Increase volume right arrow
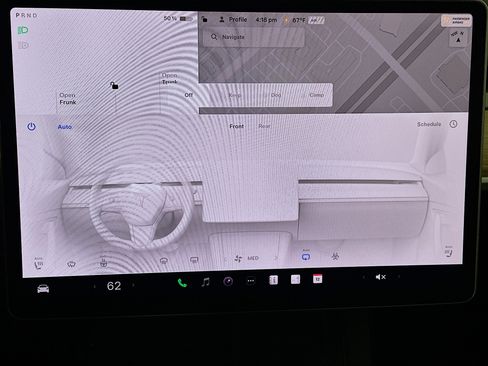Viewport: 488px width, 366px height. coord(399,276)
